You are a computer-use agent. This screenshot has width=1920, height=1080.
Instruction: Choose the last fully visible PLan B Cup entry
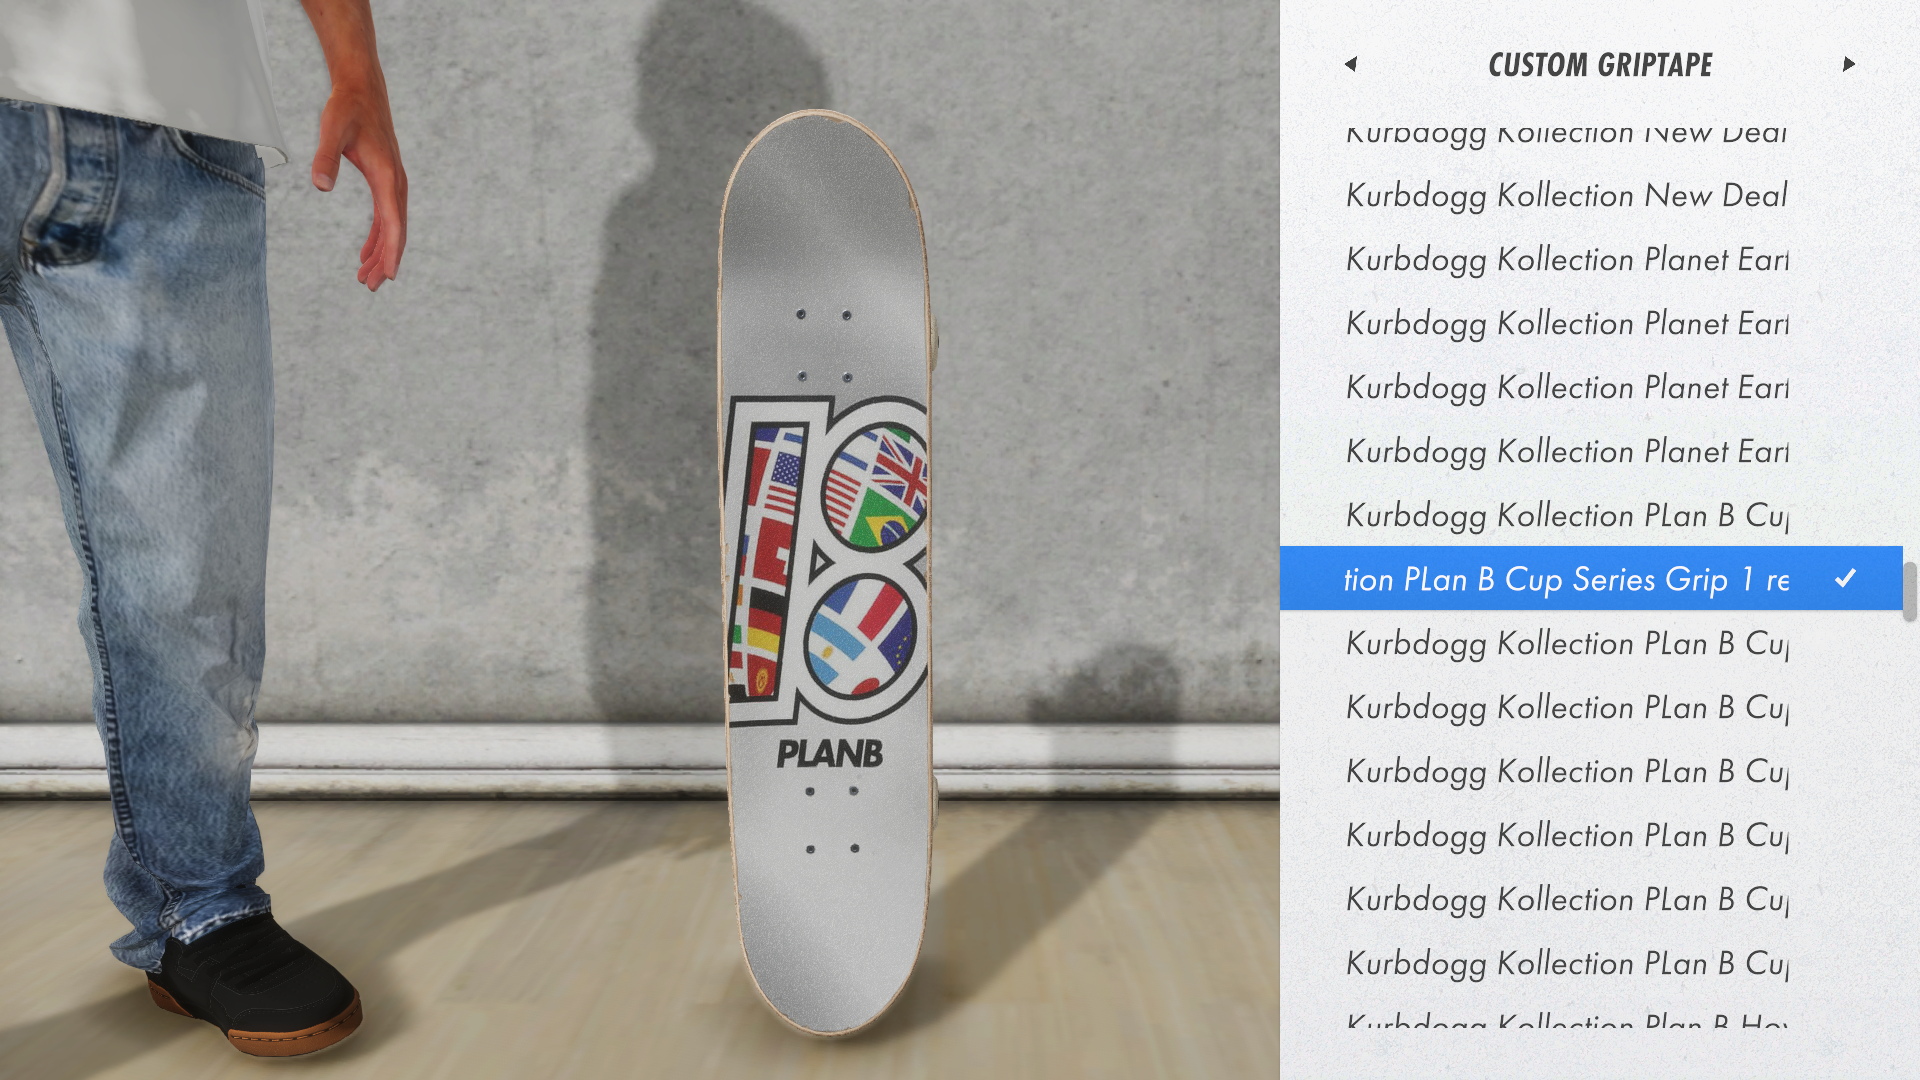(x=1567, y=963)
